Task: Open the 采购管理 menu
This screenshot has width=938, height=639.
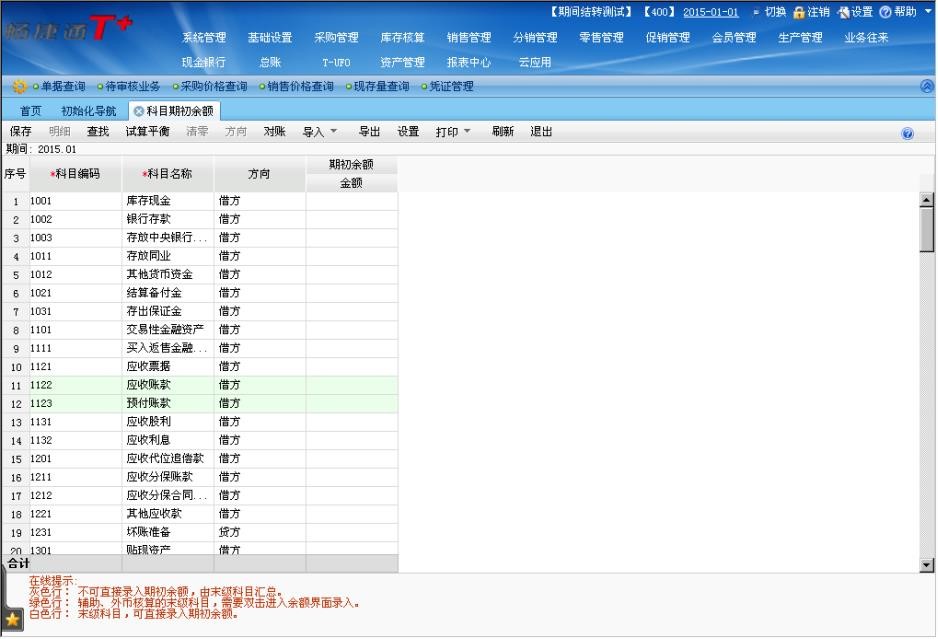Action: point(336,38)
